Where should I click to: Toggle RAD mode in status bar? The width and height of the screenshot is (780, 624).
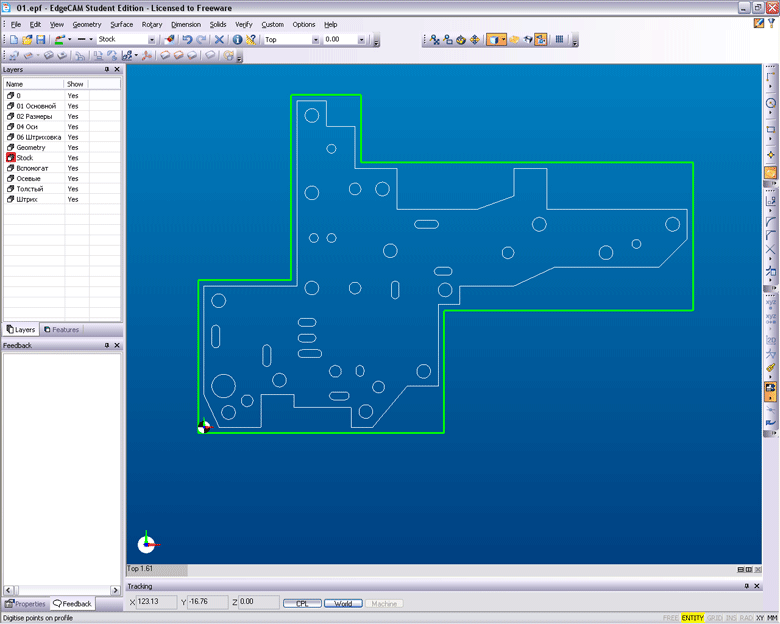746,618
